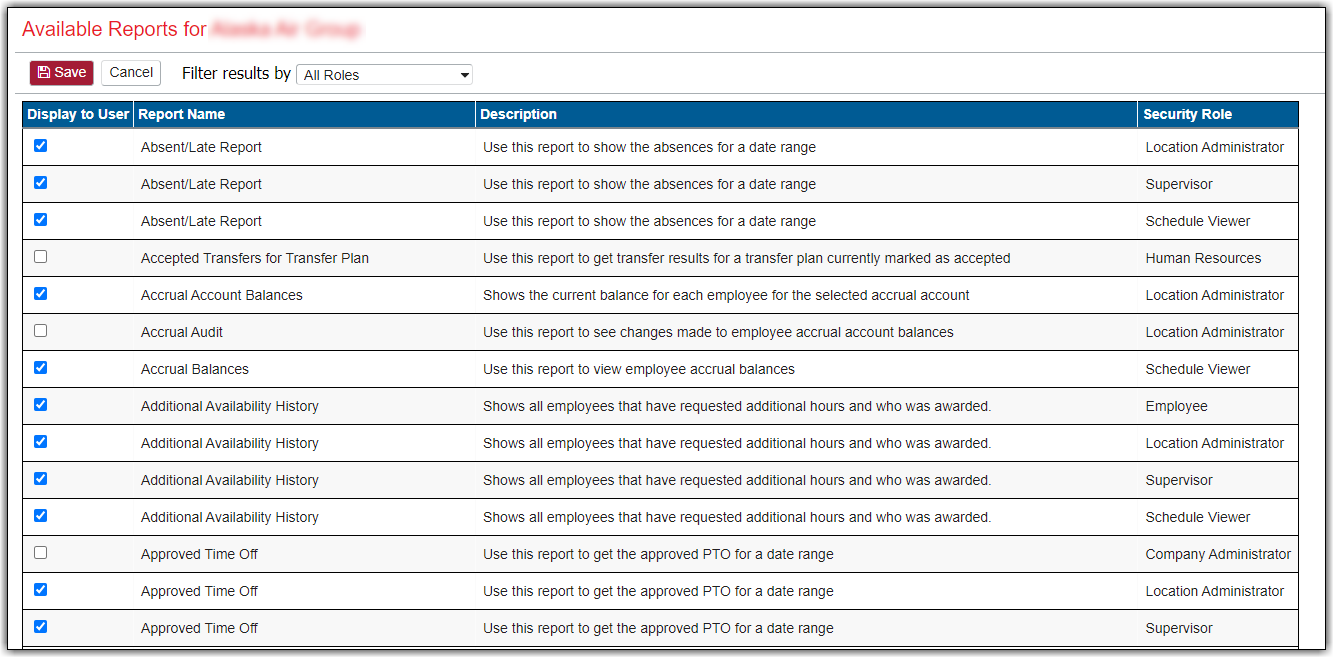Uncheck the Accrual Account Balances checkbox
1334x658 pixels.
[x=40, y=294]
